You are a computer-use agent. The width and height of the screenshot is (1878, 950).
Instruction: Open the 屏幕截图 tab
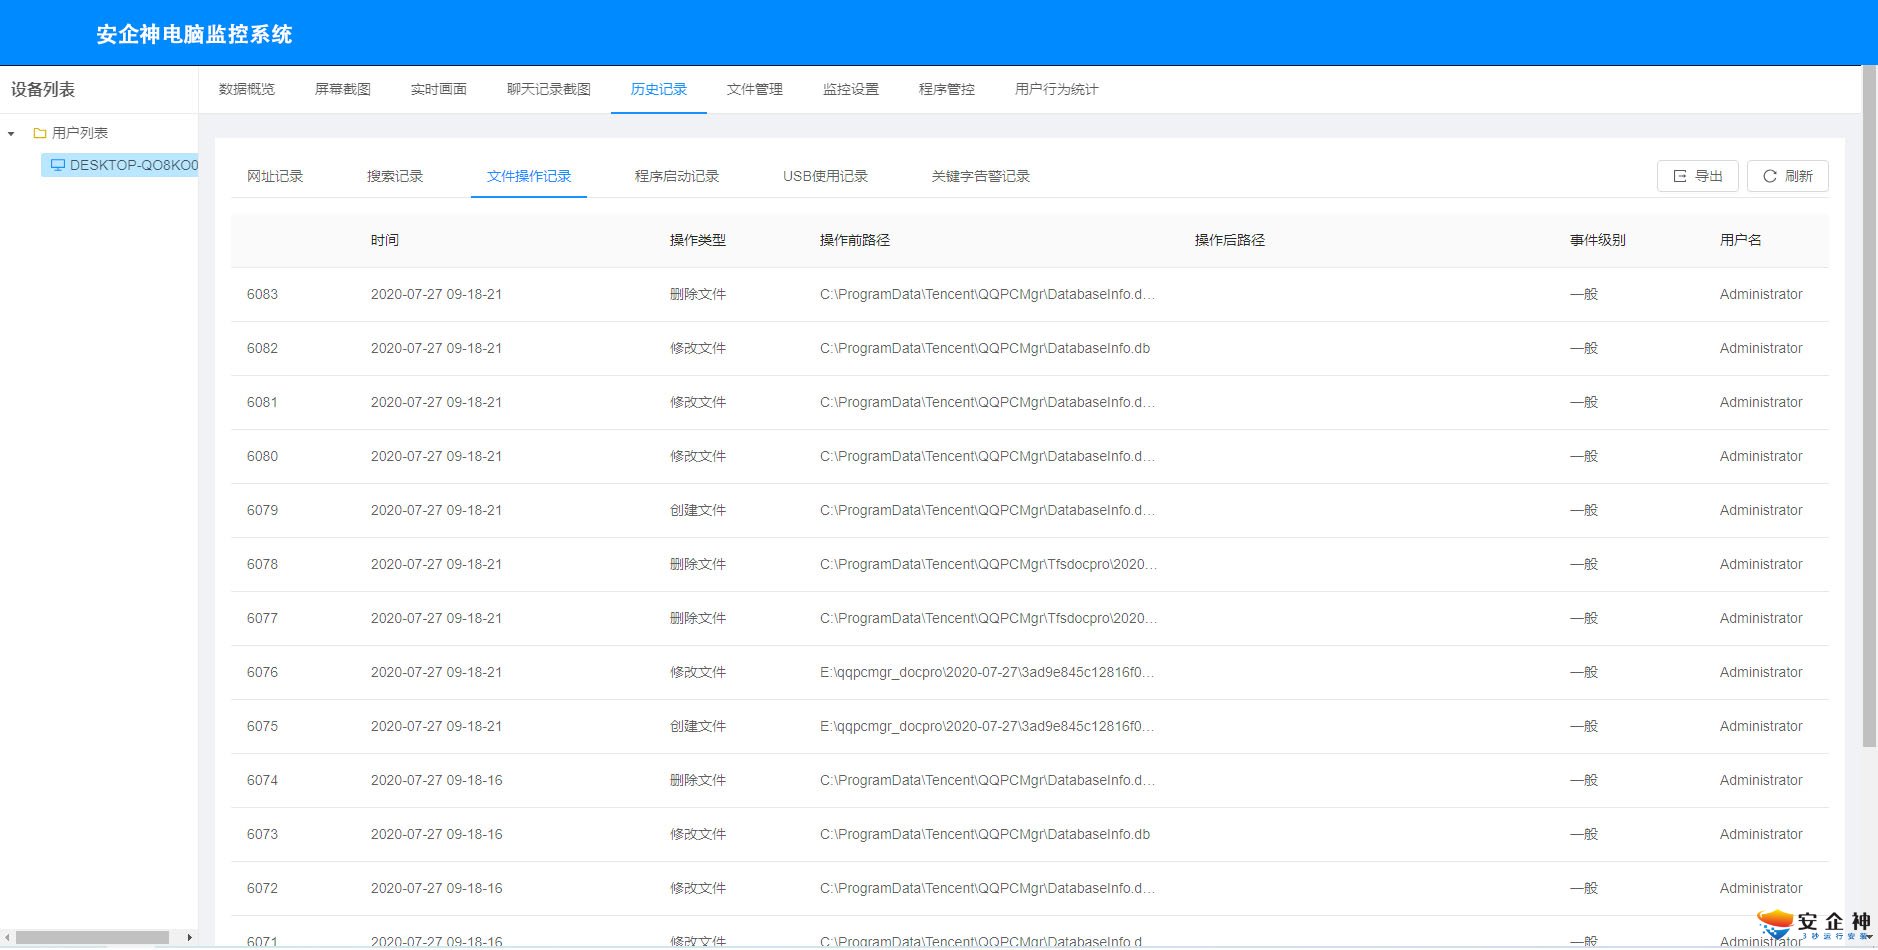pyautogui.click(x=343, y=89)
